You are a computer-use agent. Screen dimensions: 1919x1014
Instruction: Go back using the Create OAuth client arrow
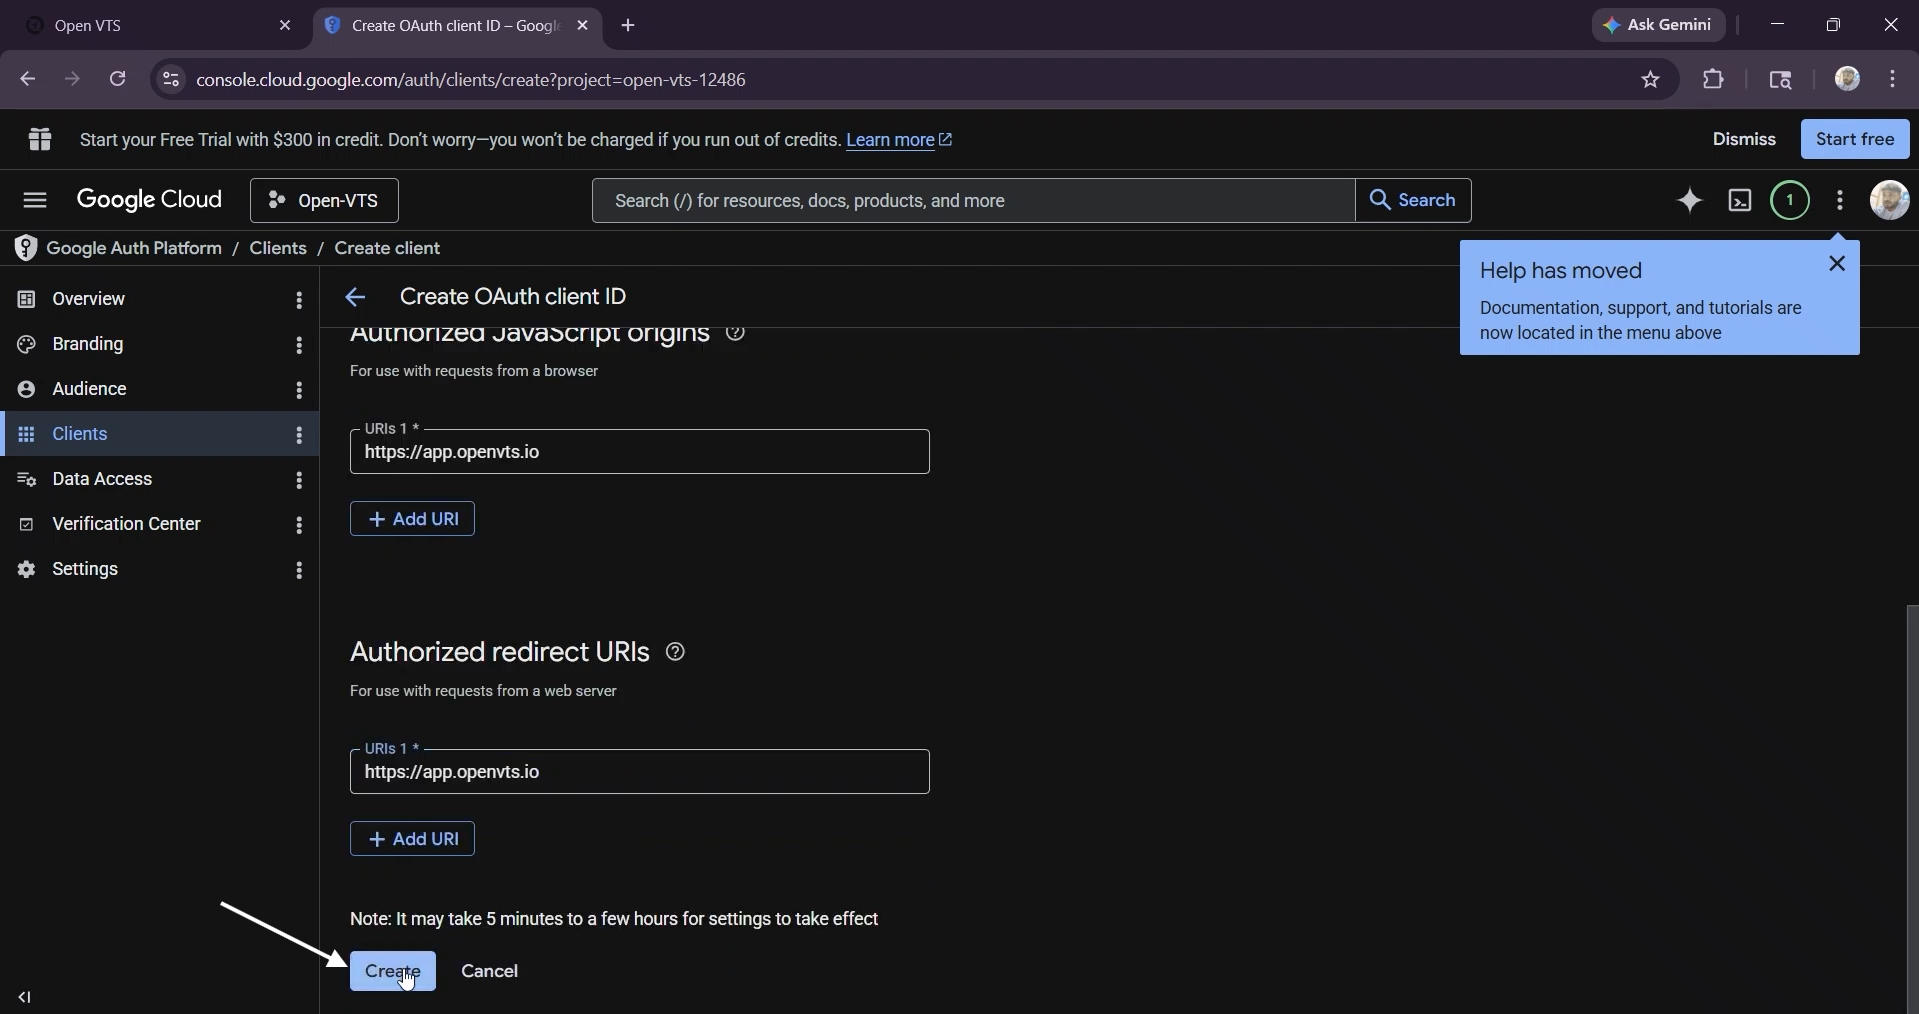tap(355, 297)
